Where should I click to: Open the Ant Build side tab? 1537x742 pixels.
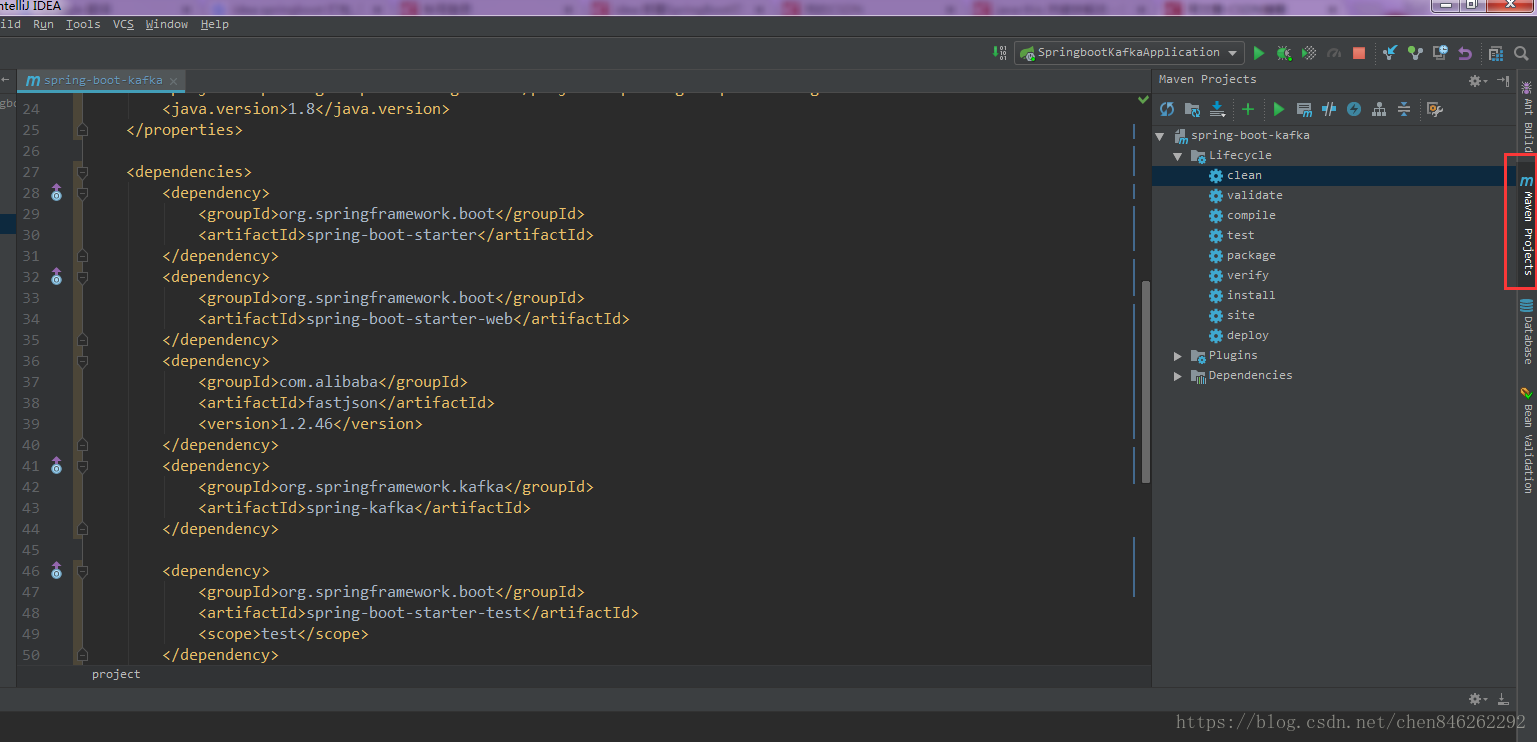point(1527,117)
